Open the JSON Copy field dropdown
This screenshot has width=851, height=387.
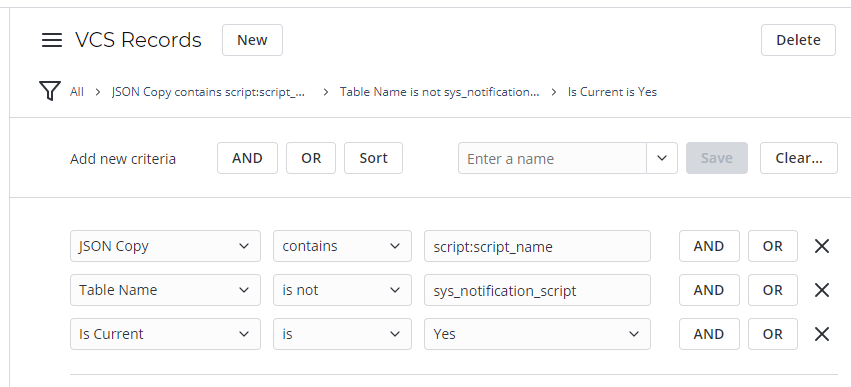pyautogui.click(x=165, y=246)
